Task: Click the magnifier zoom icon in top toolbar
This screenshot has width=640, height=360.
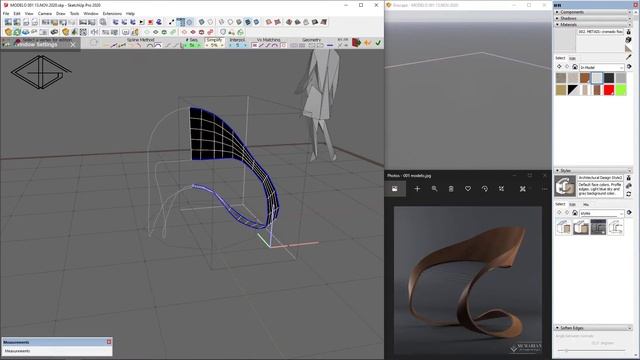Action: click(x=103, y=22)
